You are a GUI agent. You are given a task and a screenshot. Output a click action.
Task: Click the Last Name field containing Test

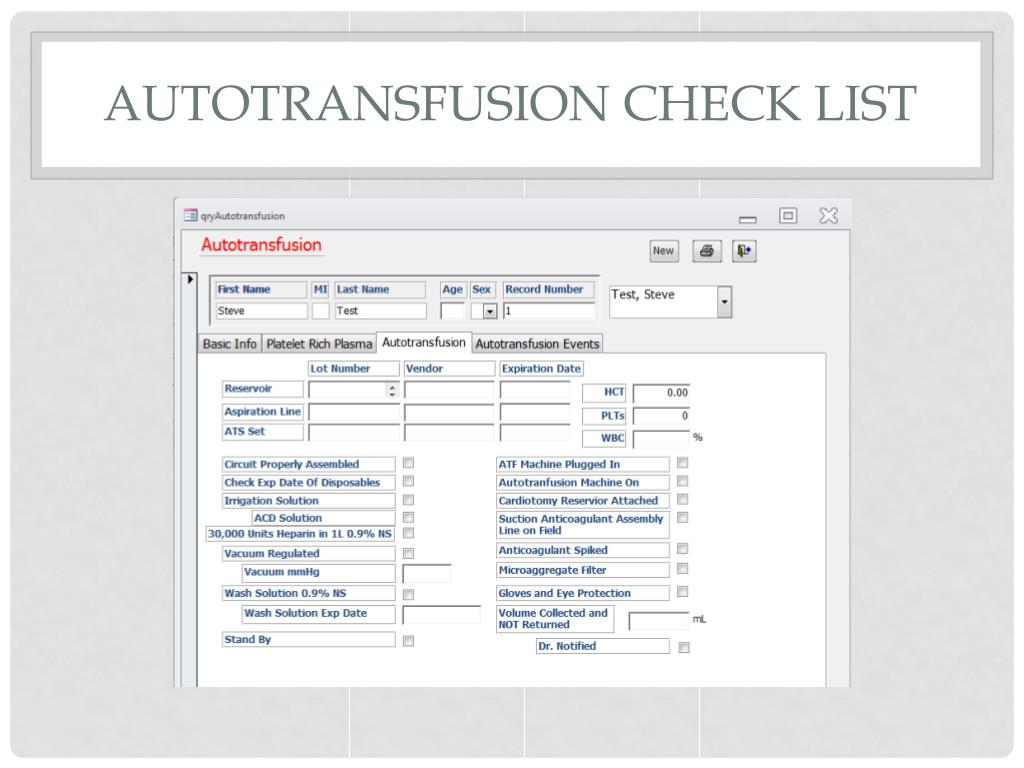pos(380,311)
